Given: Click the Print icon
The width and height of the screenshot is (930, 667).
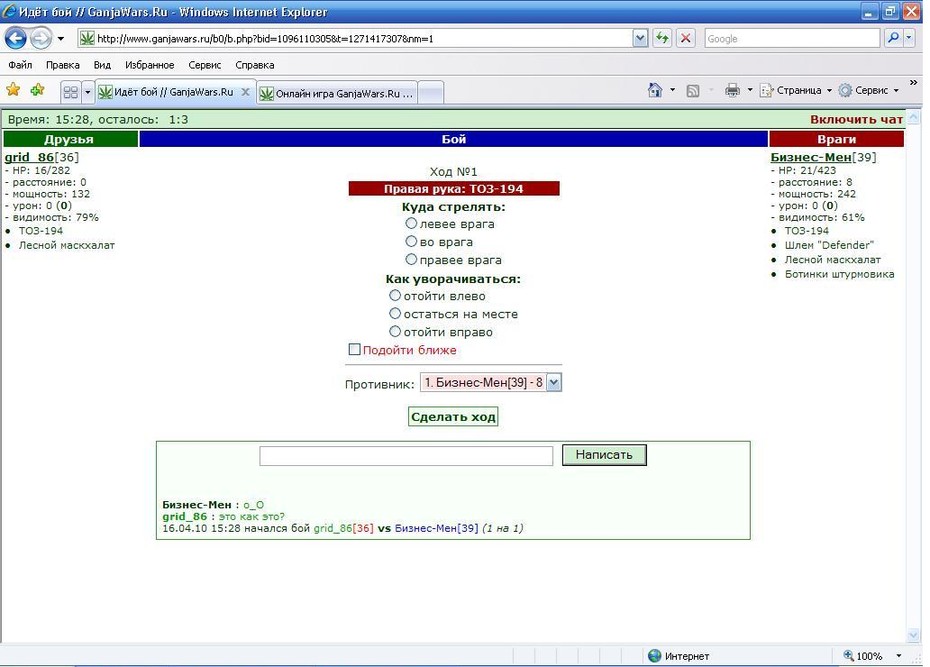Looking at the screenshot, I should coord(732,90).
